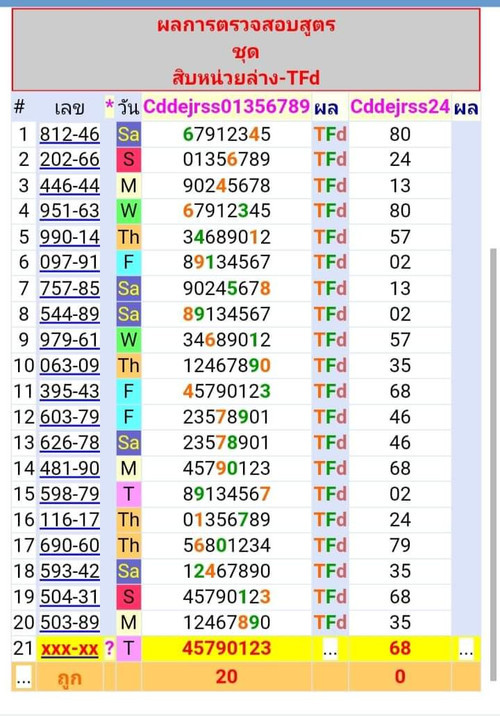Click the Cddejrss01356789 column header
500x716 pixels.
pos(226,107)
